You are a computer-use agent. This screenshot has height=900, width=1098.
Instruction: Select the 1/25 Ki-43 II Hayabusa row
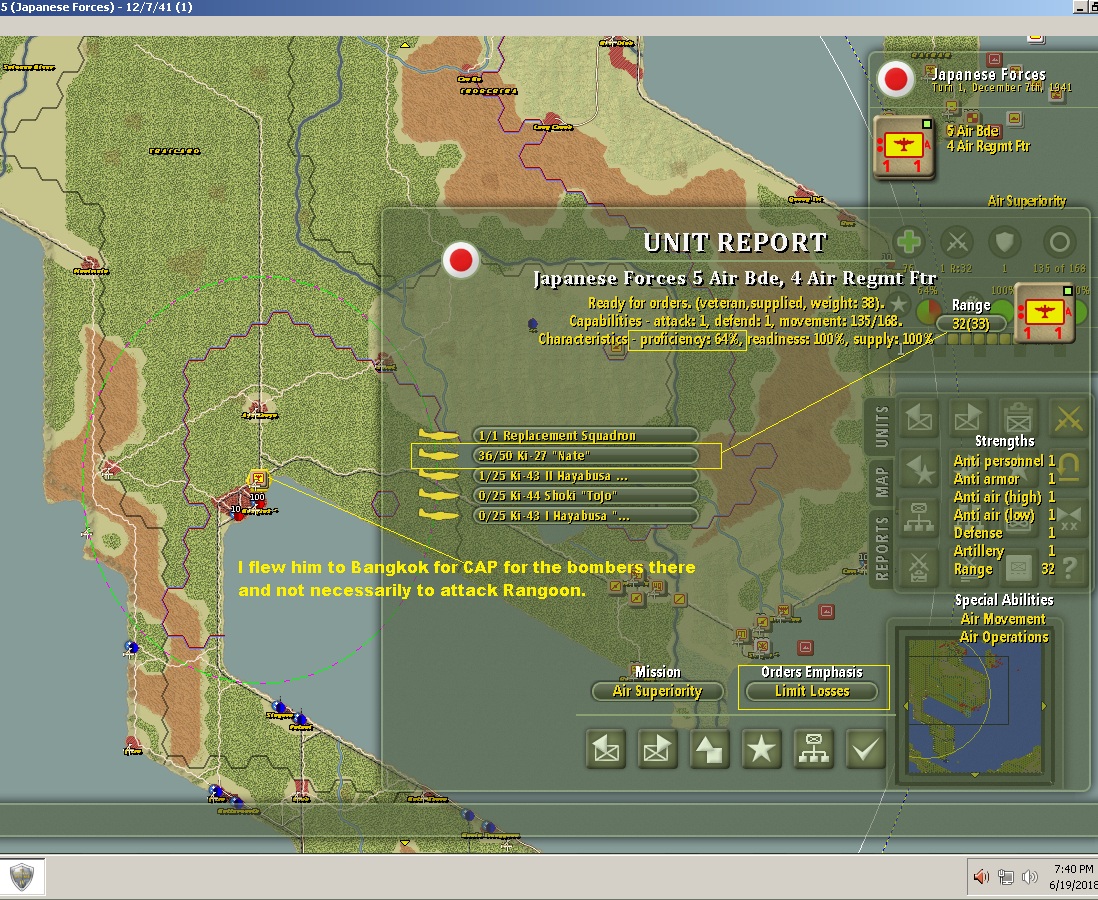(x=585, y=476)
